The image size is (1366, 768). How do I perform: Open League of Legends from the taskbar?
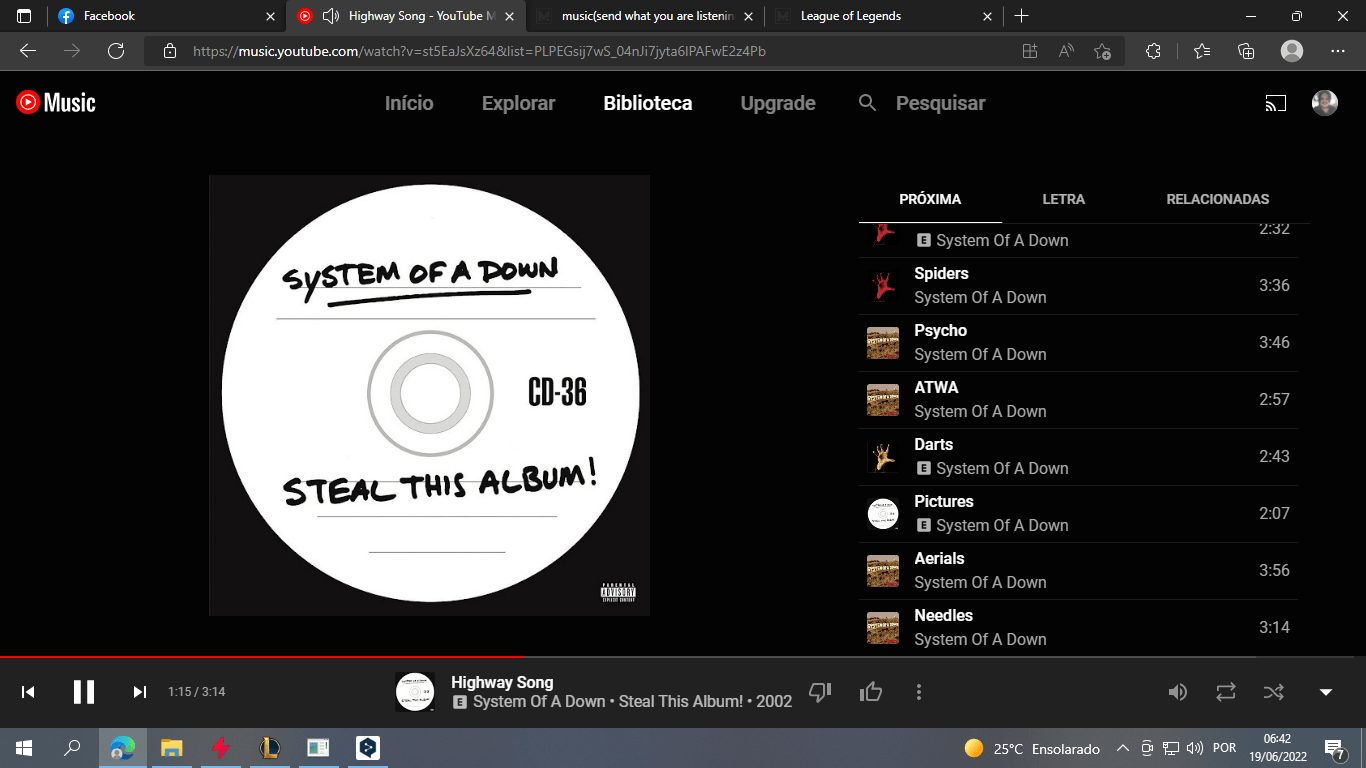pos(270,748)
